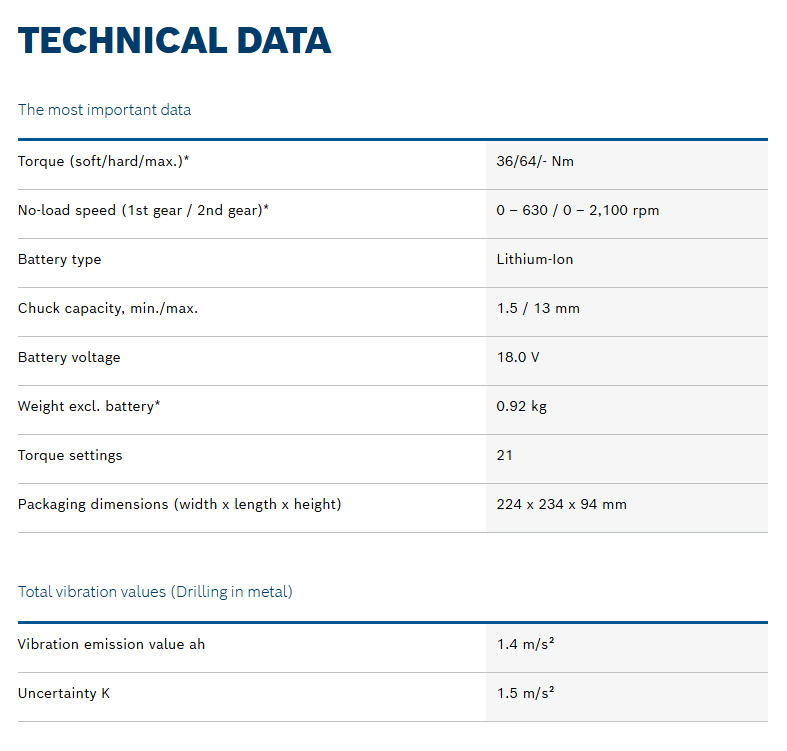Select the Weight excl. battery label
The width and height of the screenshot is (787, 751).
tap(89, 406)
